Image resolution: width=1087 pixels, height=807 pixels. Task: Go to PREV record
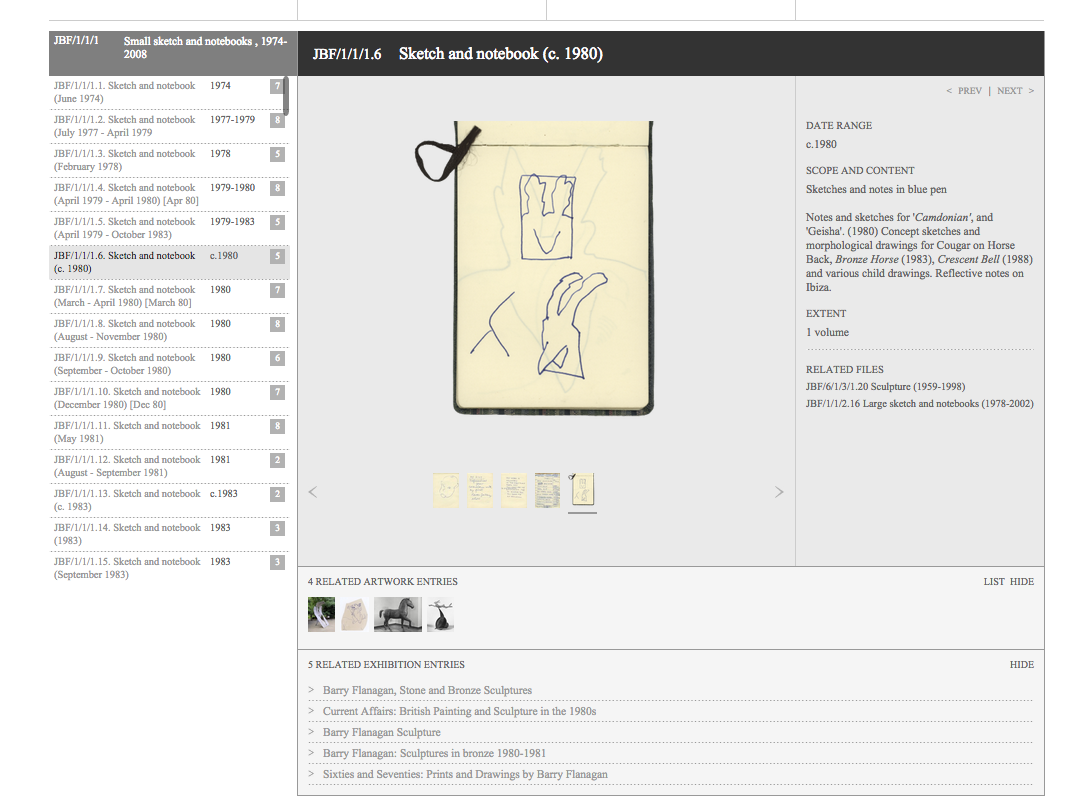pos(964,91)
